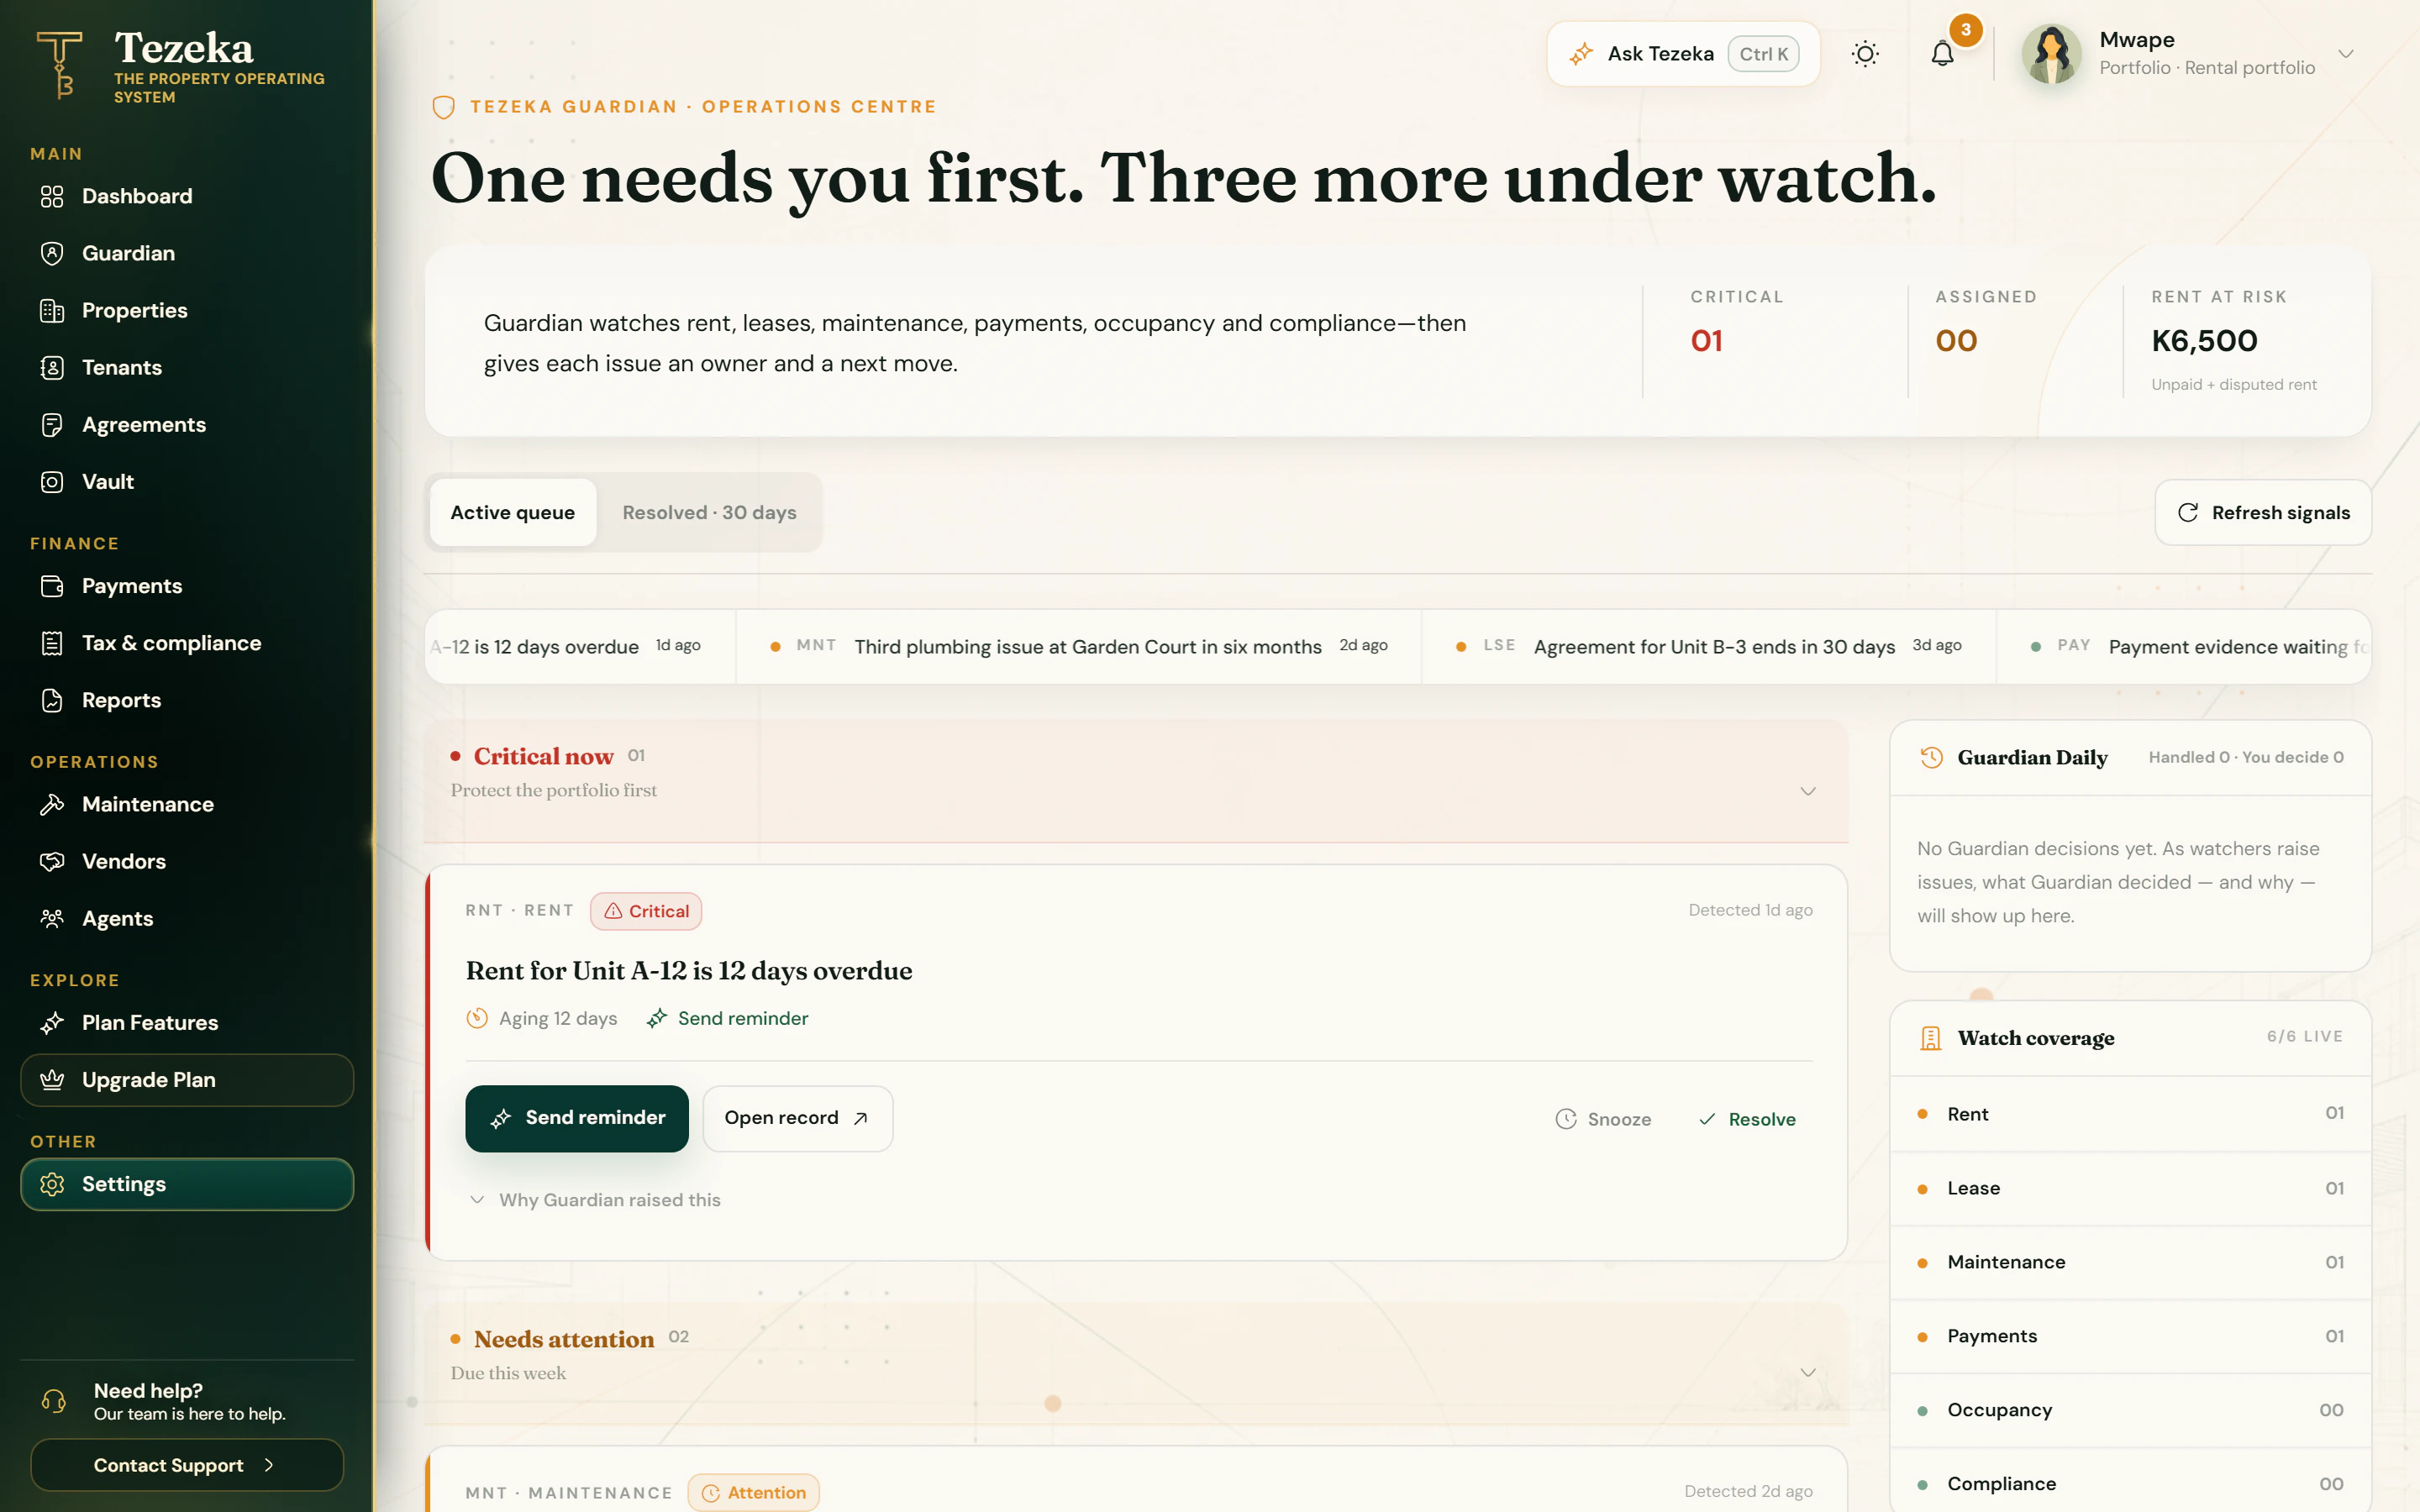Click the RENT AT RISK K6,500 stat
Screen dimensions: 2420x1512
click(2234, 340)
